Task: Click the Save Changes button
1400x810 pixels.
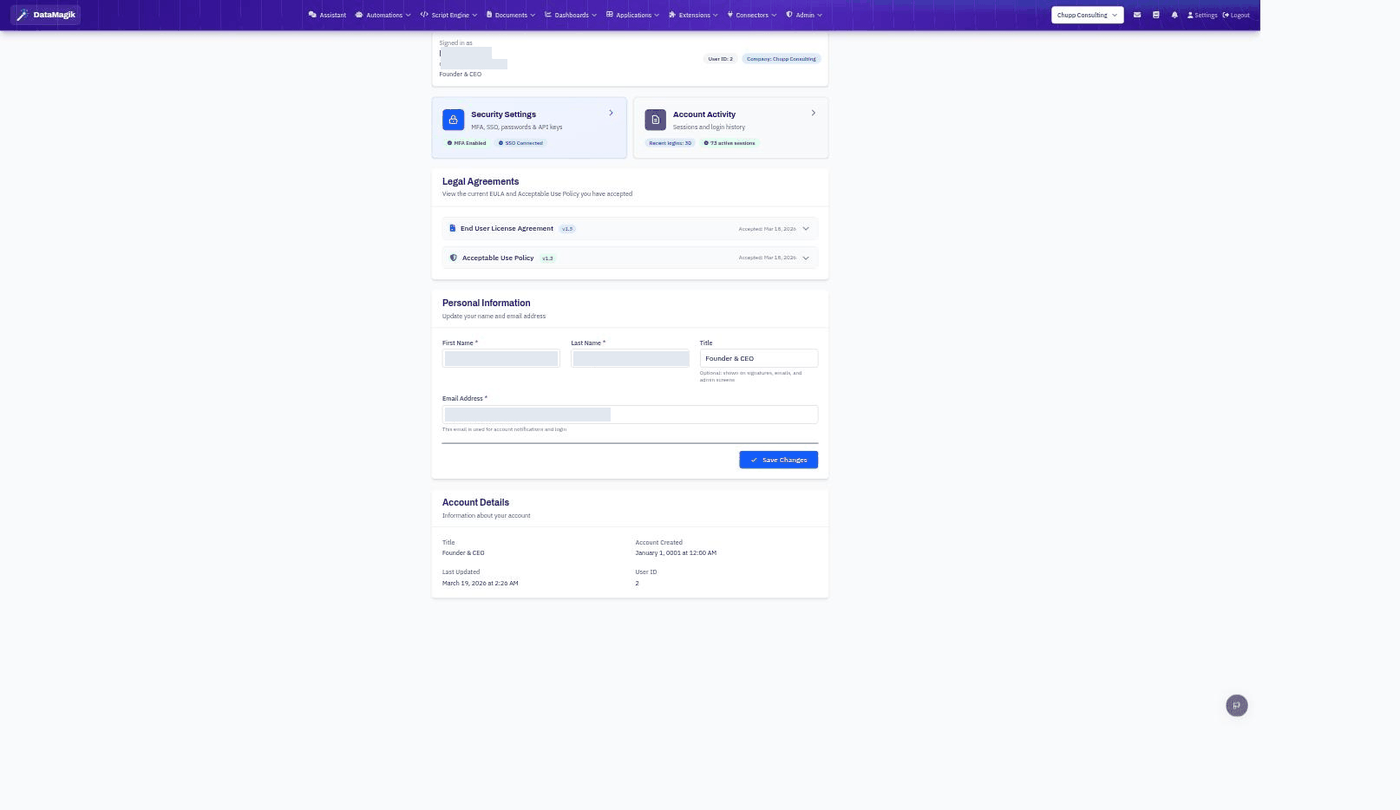Action: pos(778,459)
